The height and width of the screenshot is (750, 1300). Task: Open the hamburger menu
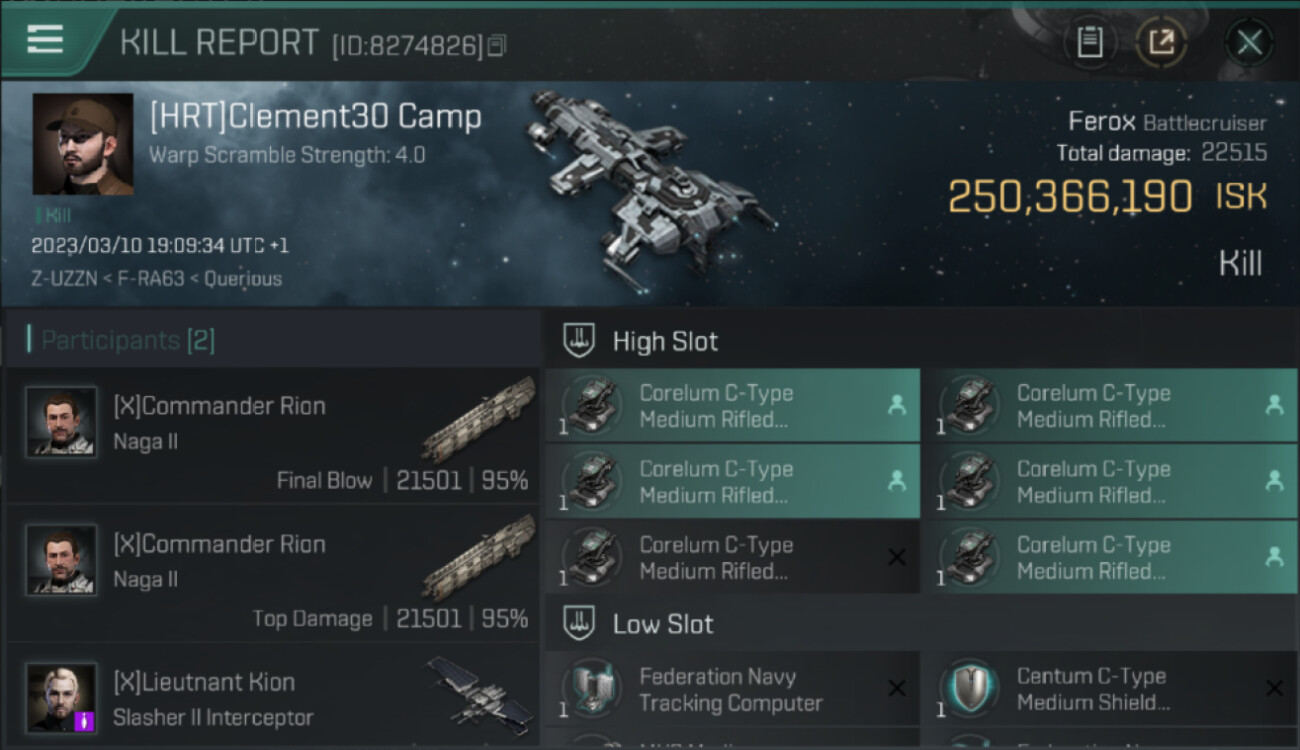(x=45, y=40)
